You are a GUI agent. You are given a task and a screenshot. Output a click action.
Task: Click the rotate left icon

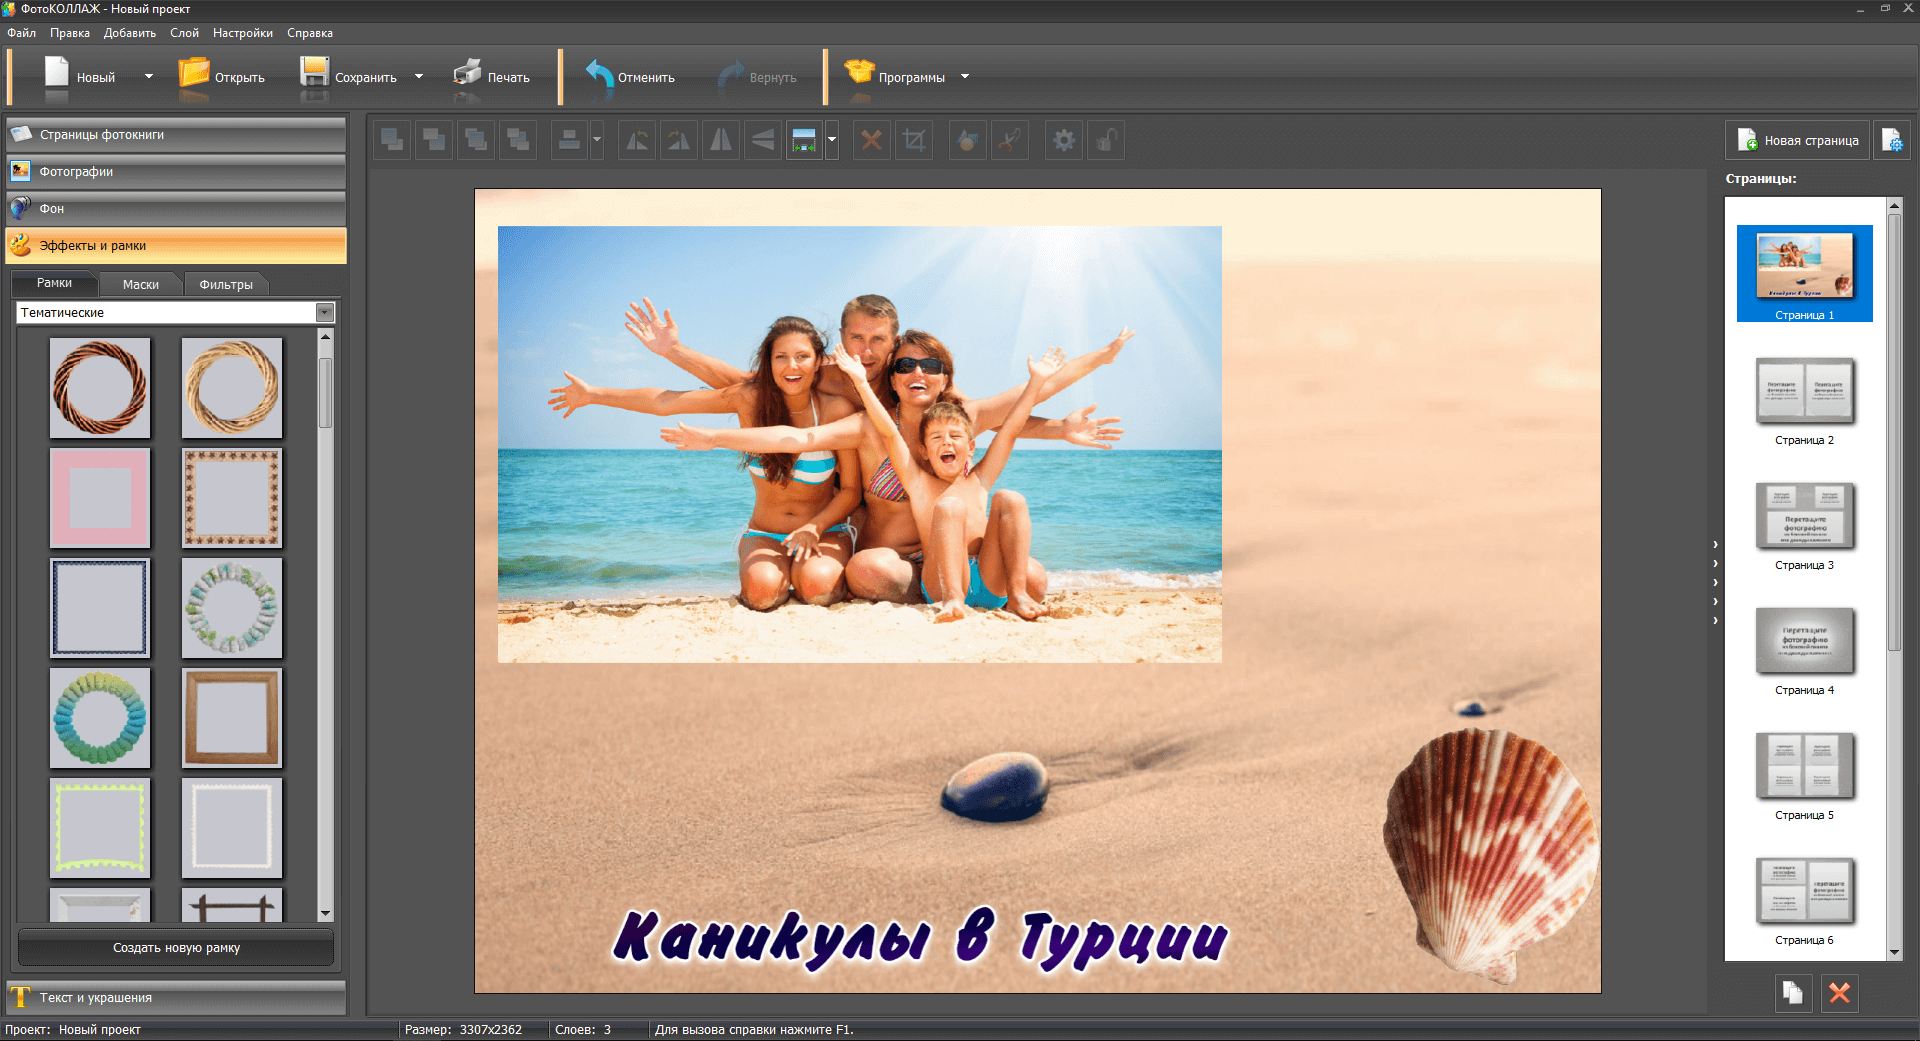[x=637, y=141]
